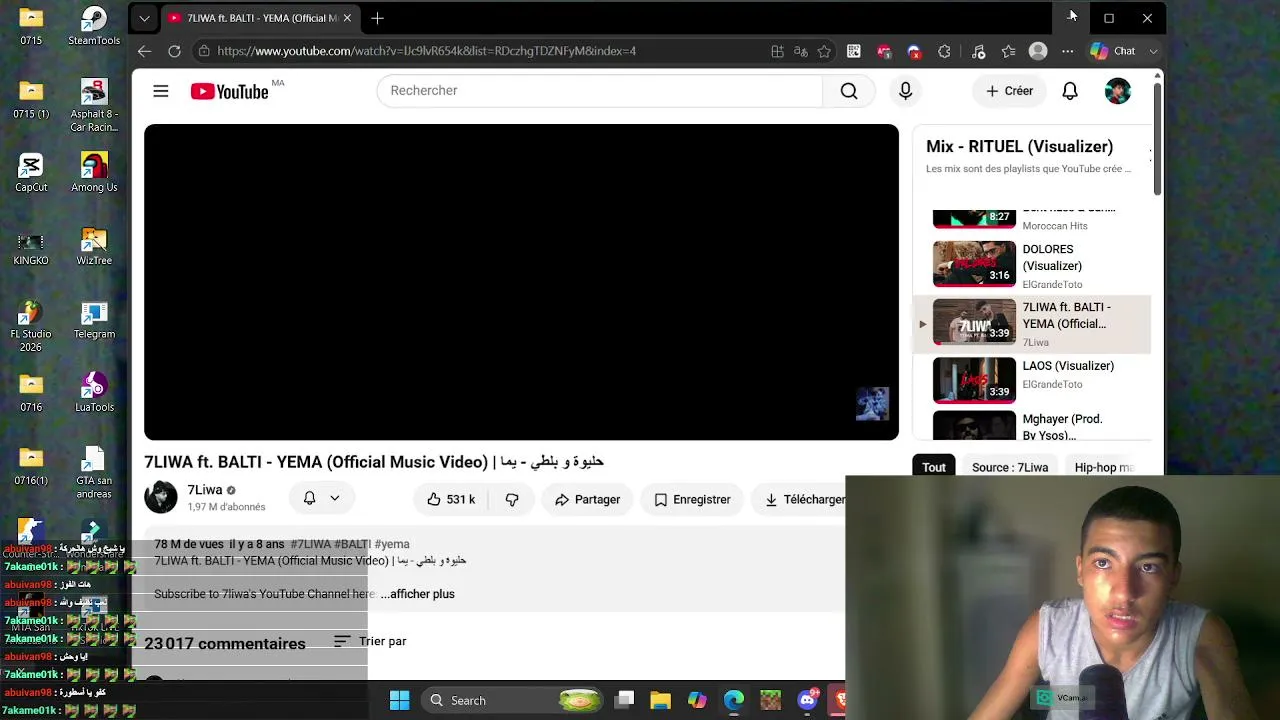
Task: Click the channel watermark in the video corner
Action: pos(872,404)
